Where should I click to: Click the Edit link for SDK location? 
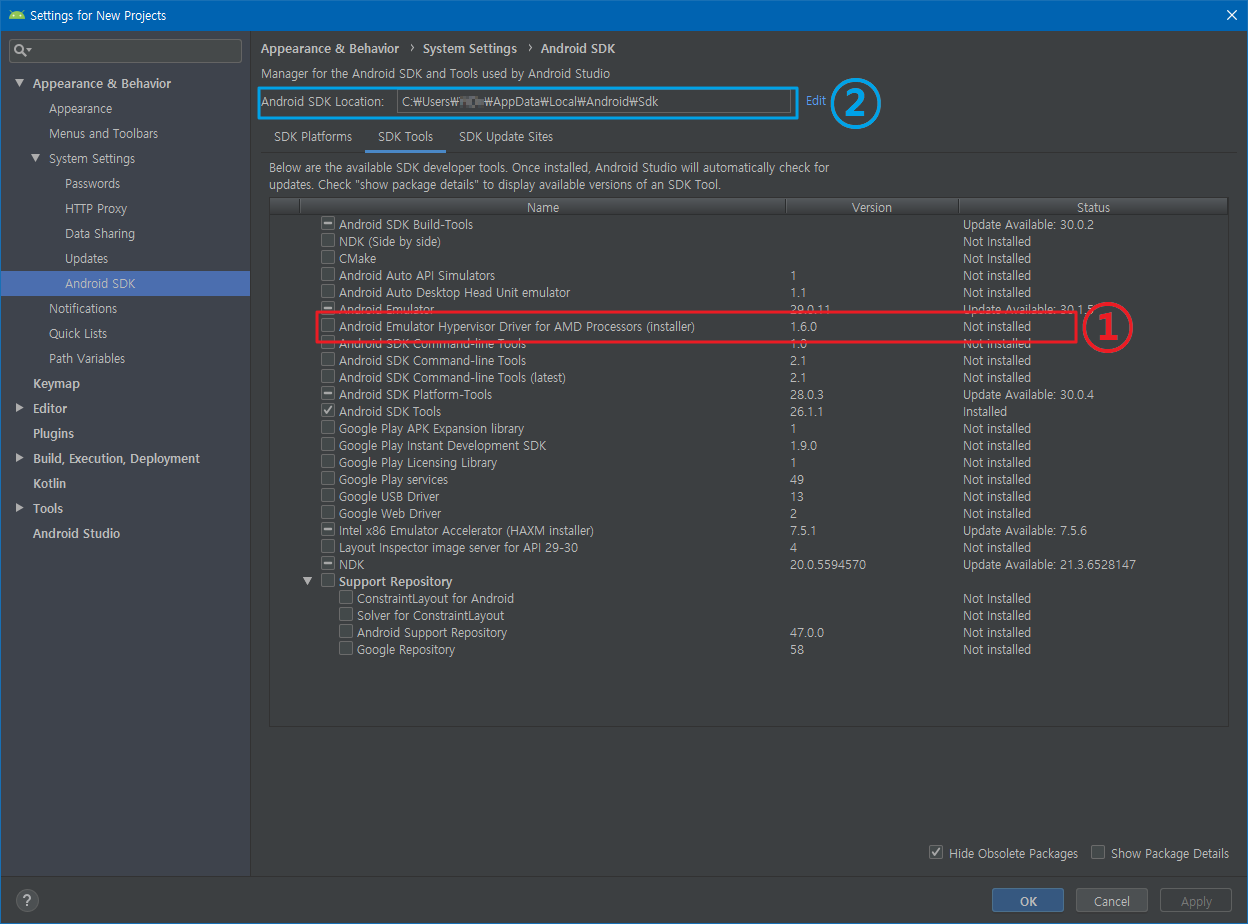point(816,101)
